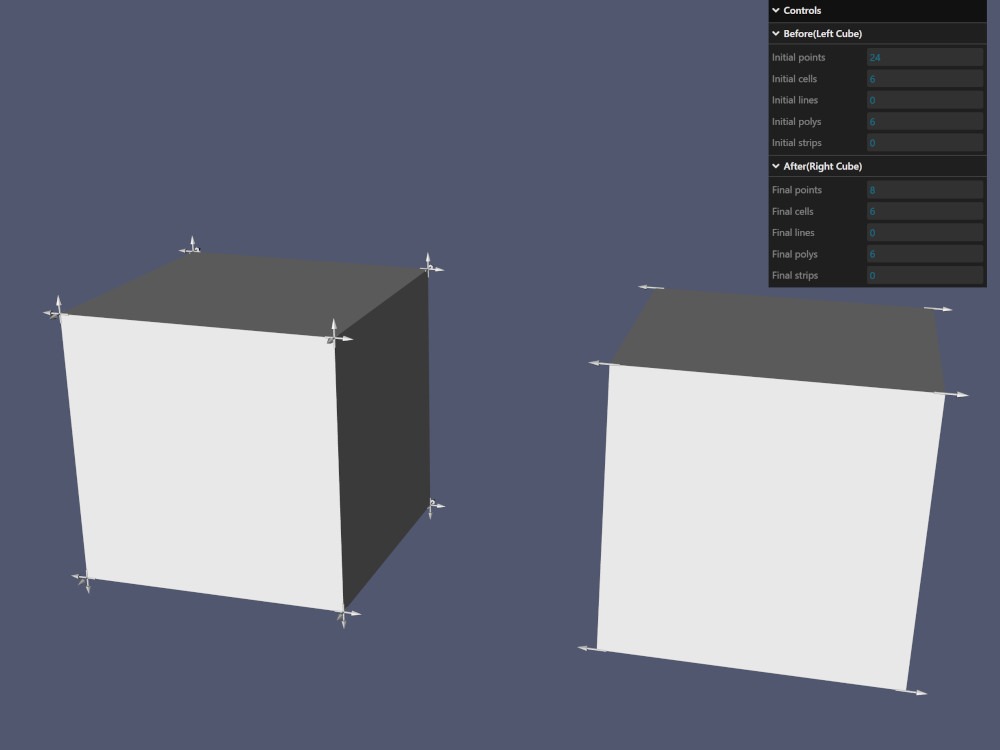Collapse the After(Right Cube) folder

[x=822, y=166]
